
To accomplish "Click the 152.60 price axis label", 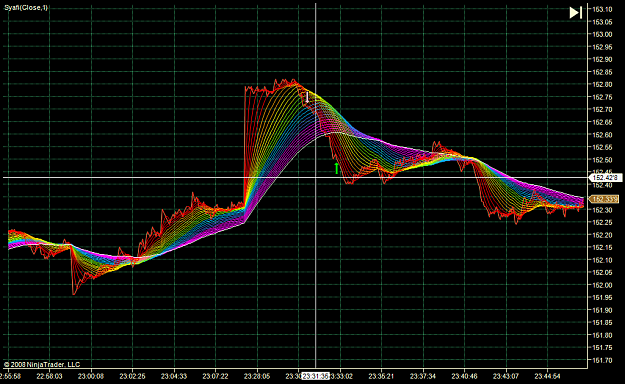I will click(602, 135).
